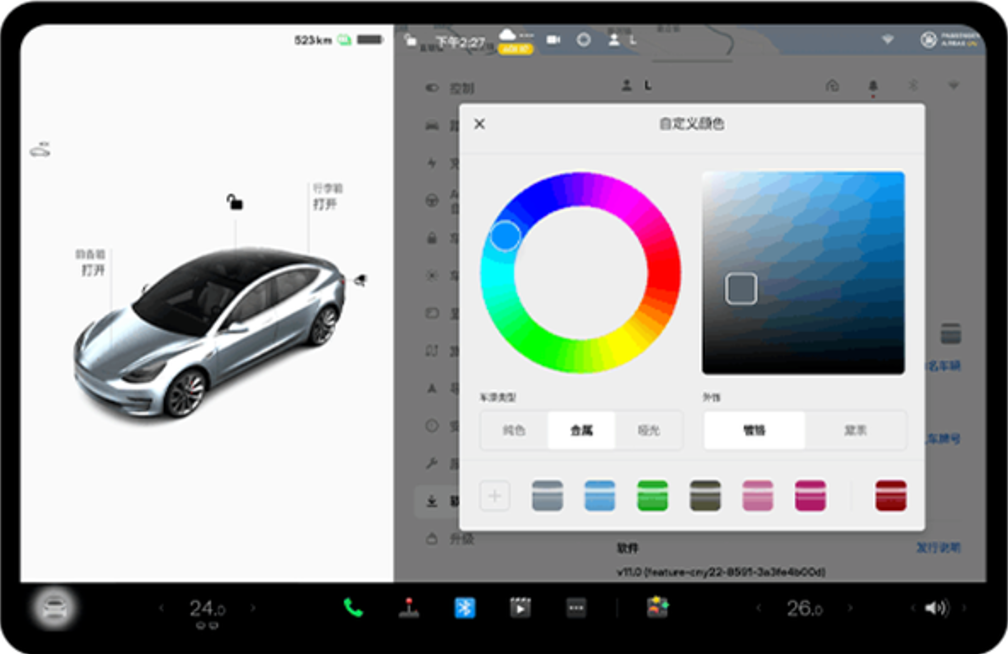Tap the small car outline icon at left edge
The width and height of the screenshot is (1008, 654).
(x=40, y=150)
